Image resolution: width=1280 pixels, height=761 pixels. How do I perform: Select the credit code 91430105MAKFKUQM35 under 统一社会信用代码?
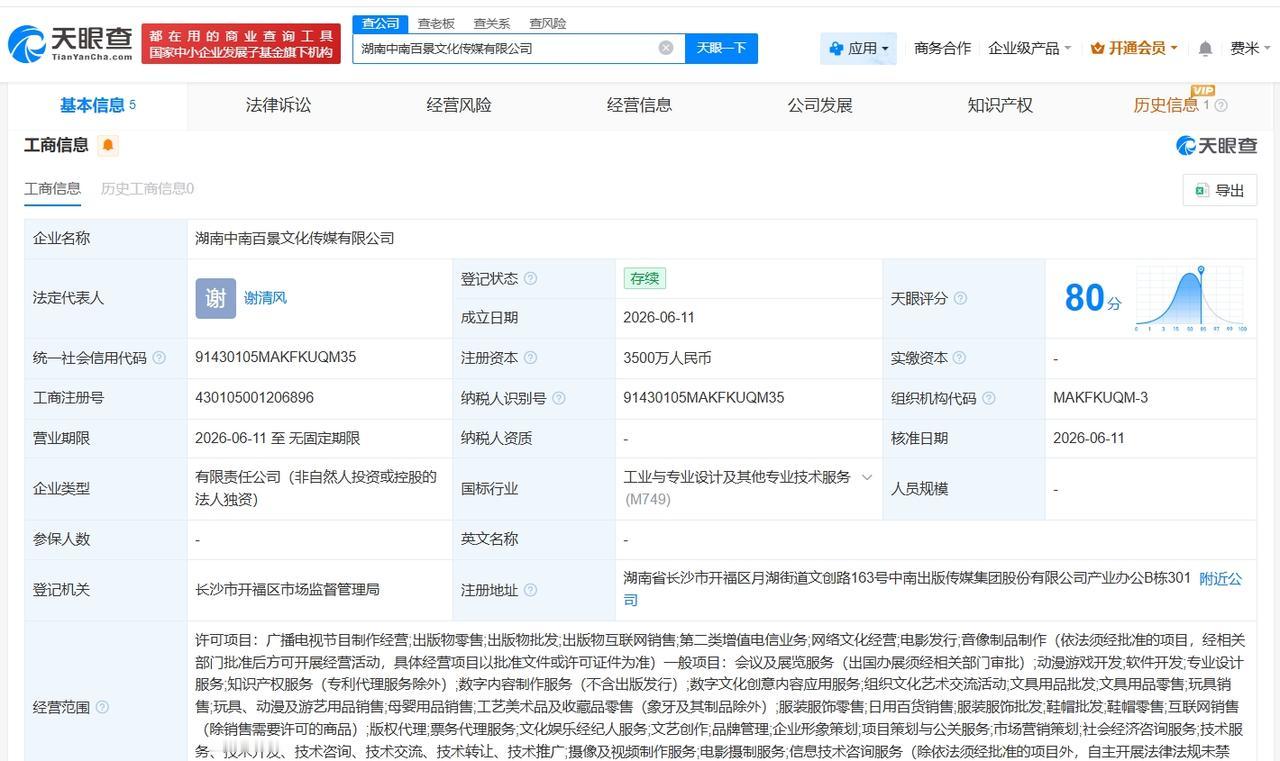tap(276, 357)
